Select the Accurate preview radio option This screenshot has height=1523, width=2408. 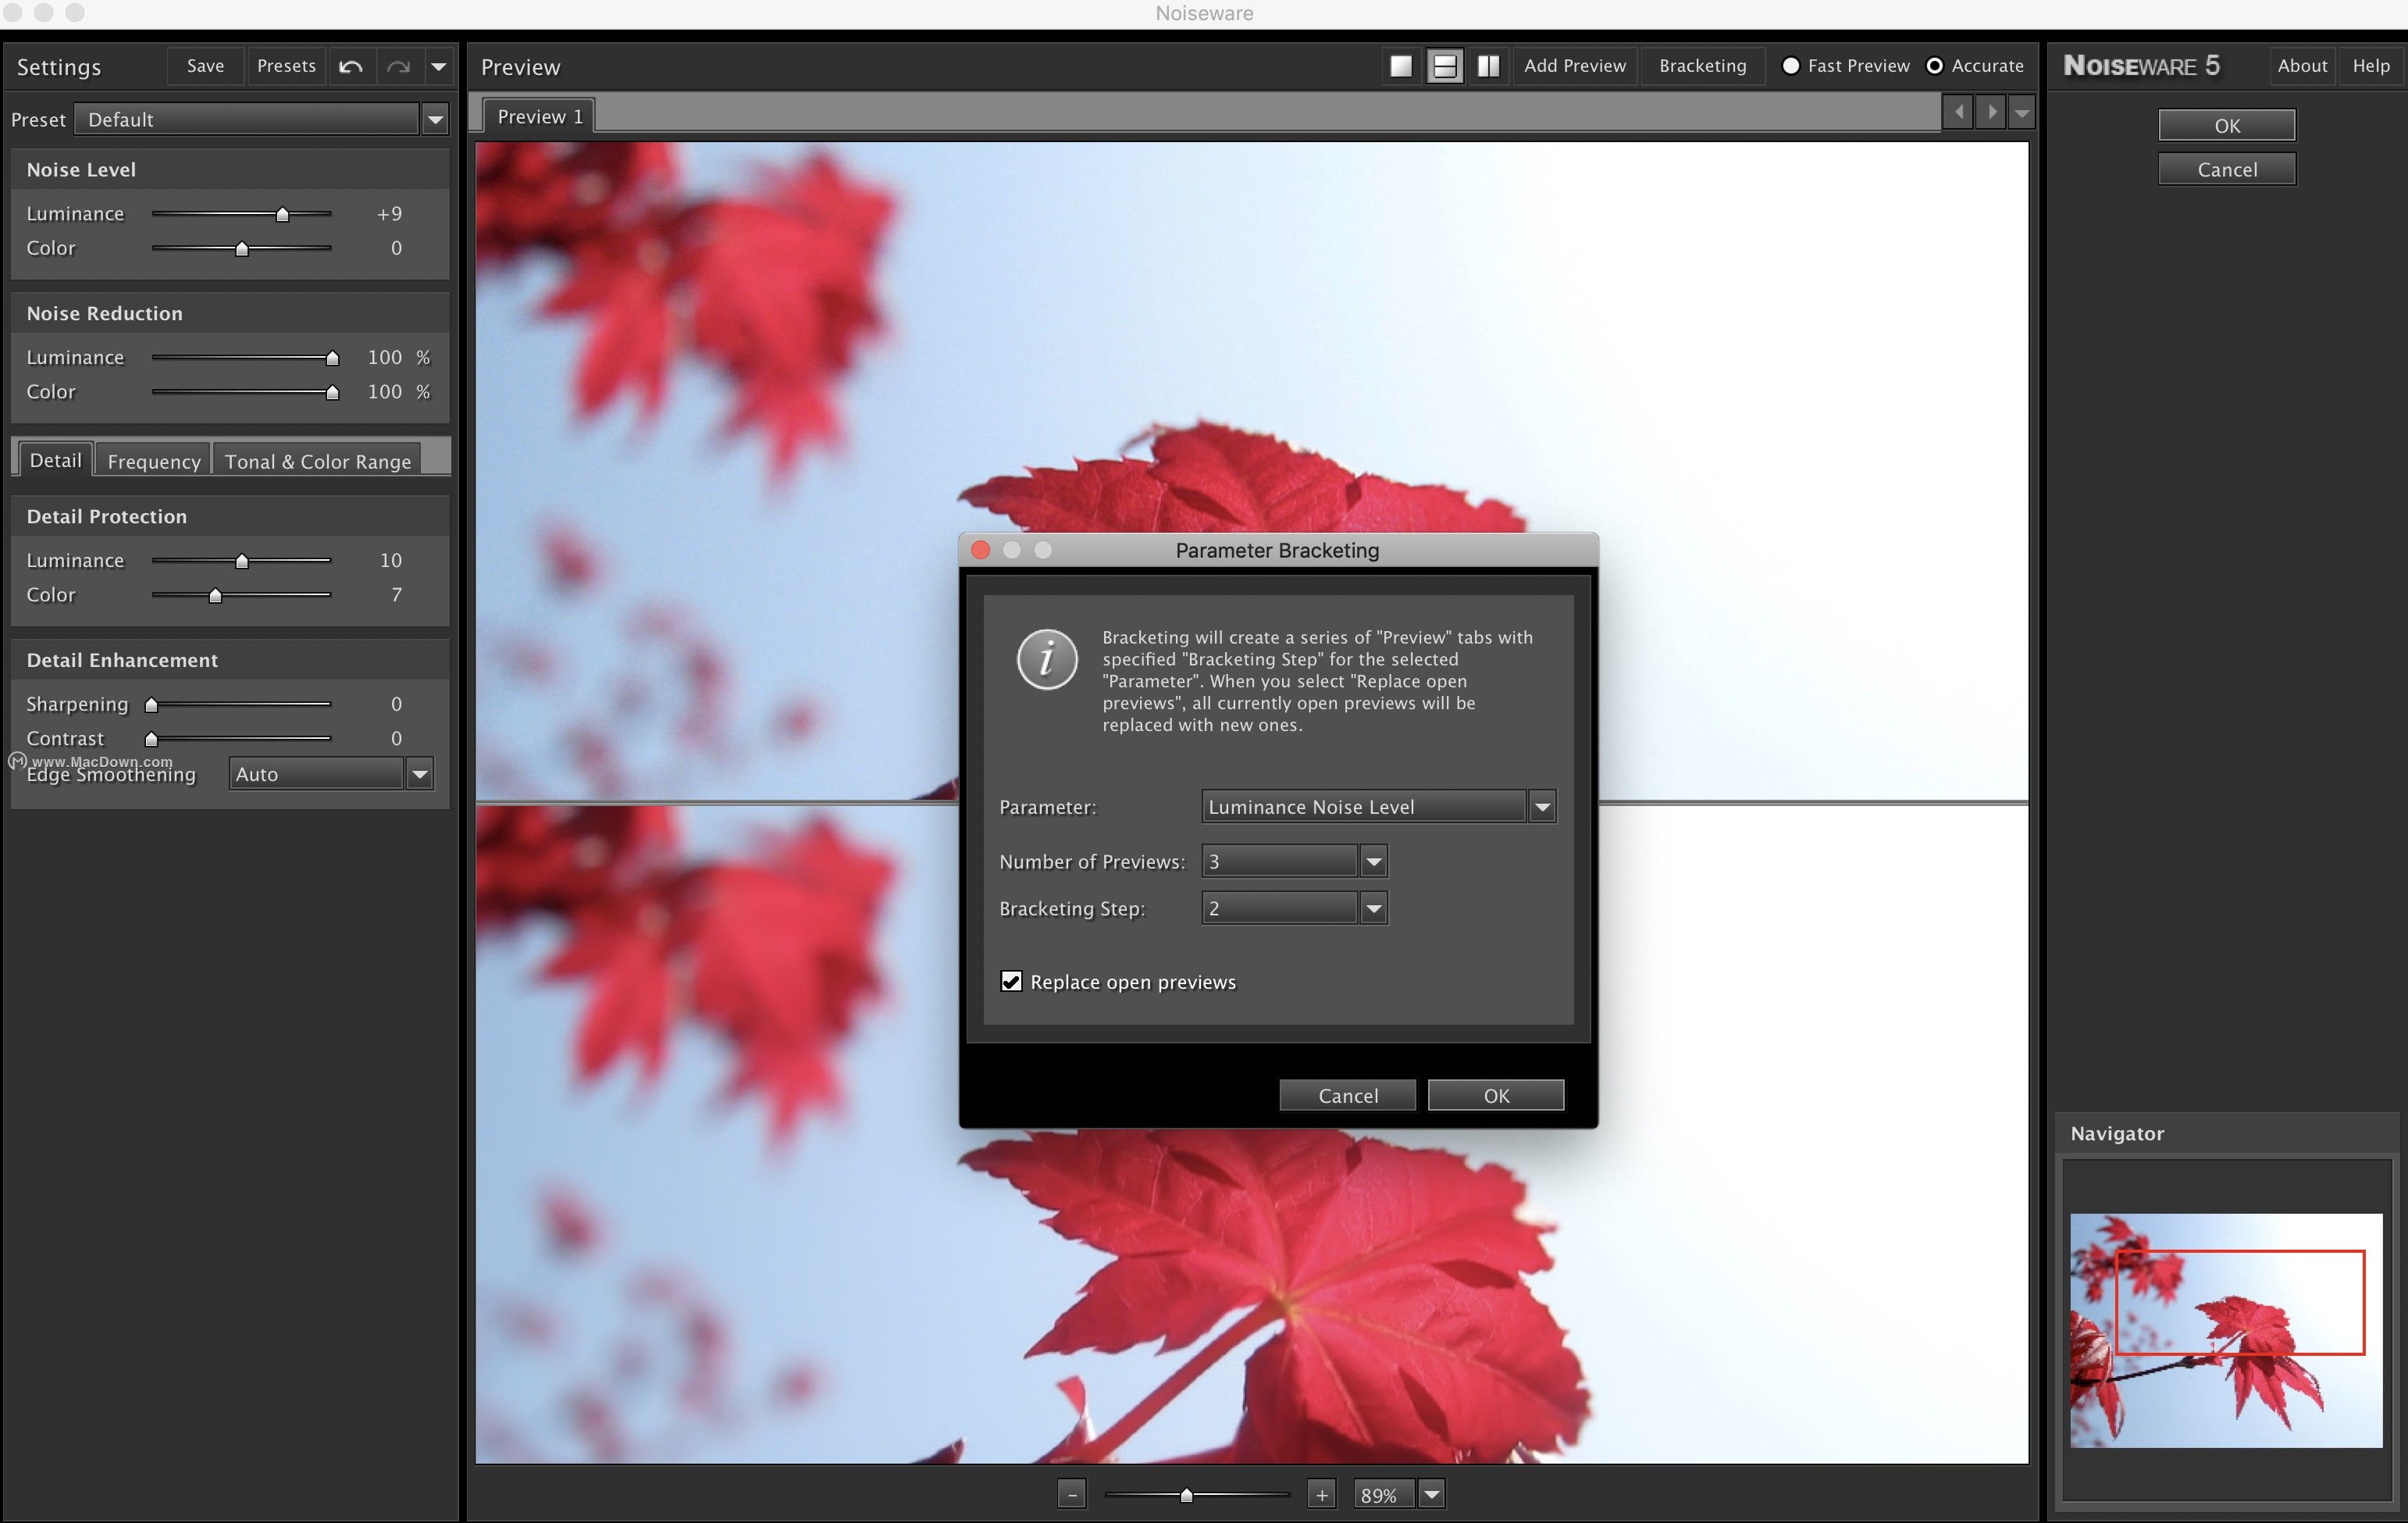(x=1935, y=66)
